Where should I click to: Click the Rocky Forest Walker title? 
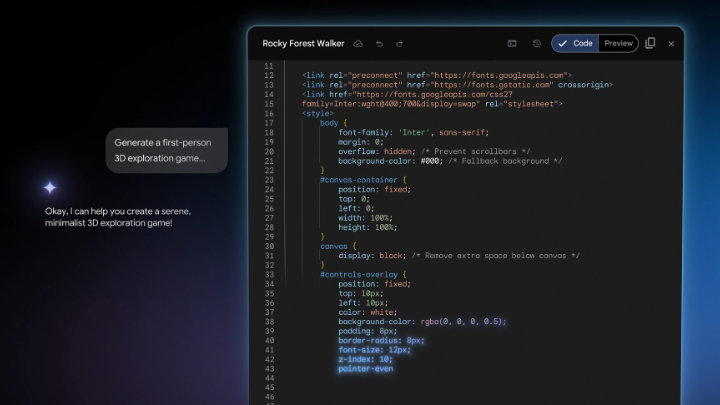pos(303,44)
